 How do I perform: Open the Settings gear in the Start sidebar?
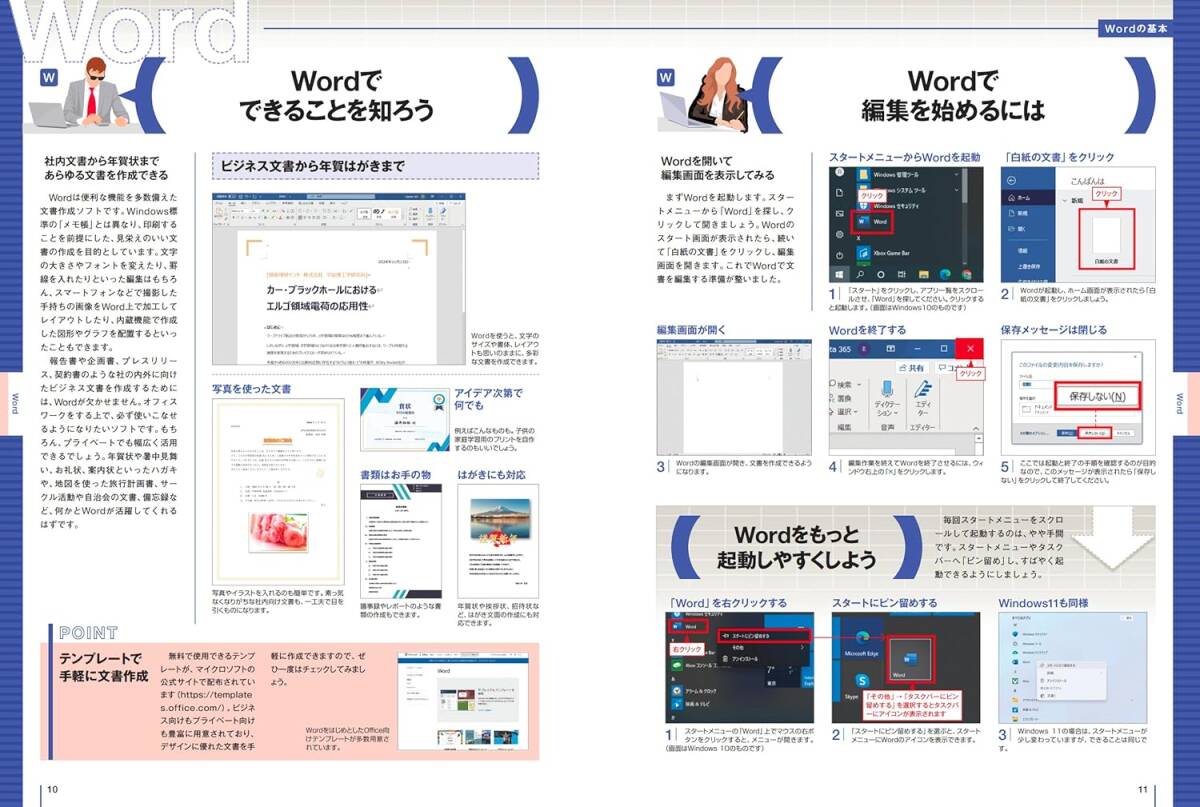coord(839,234)
